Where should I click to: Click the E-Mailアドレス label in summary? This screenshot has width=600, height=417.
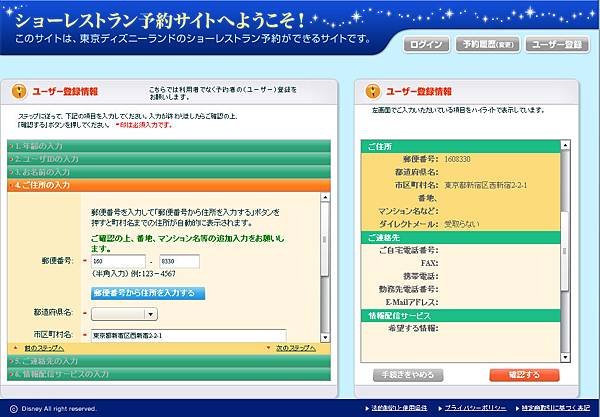tap(411, 302)
